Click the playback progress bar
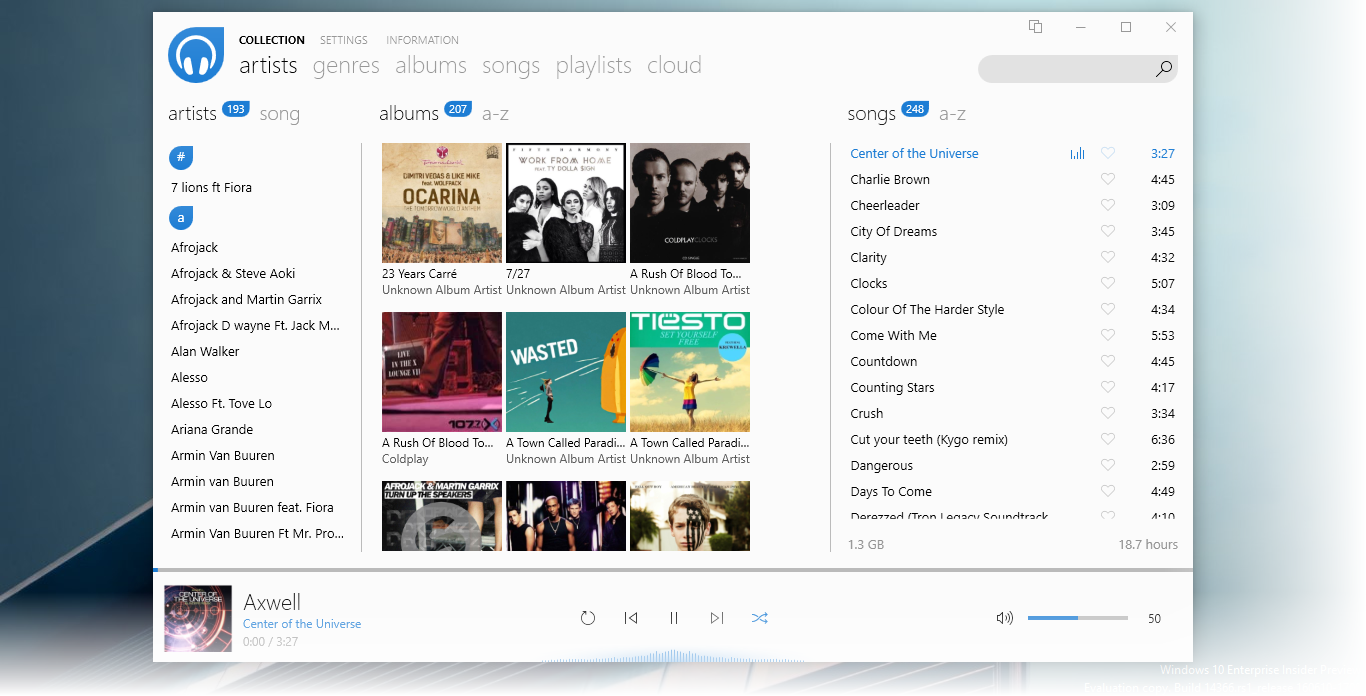This screenshot has height=696, width=1366. point(673,570)
